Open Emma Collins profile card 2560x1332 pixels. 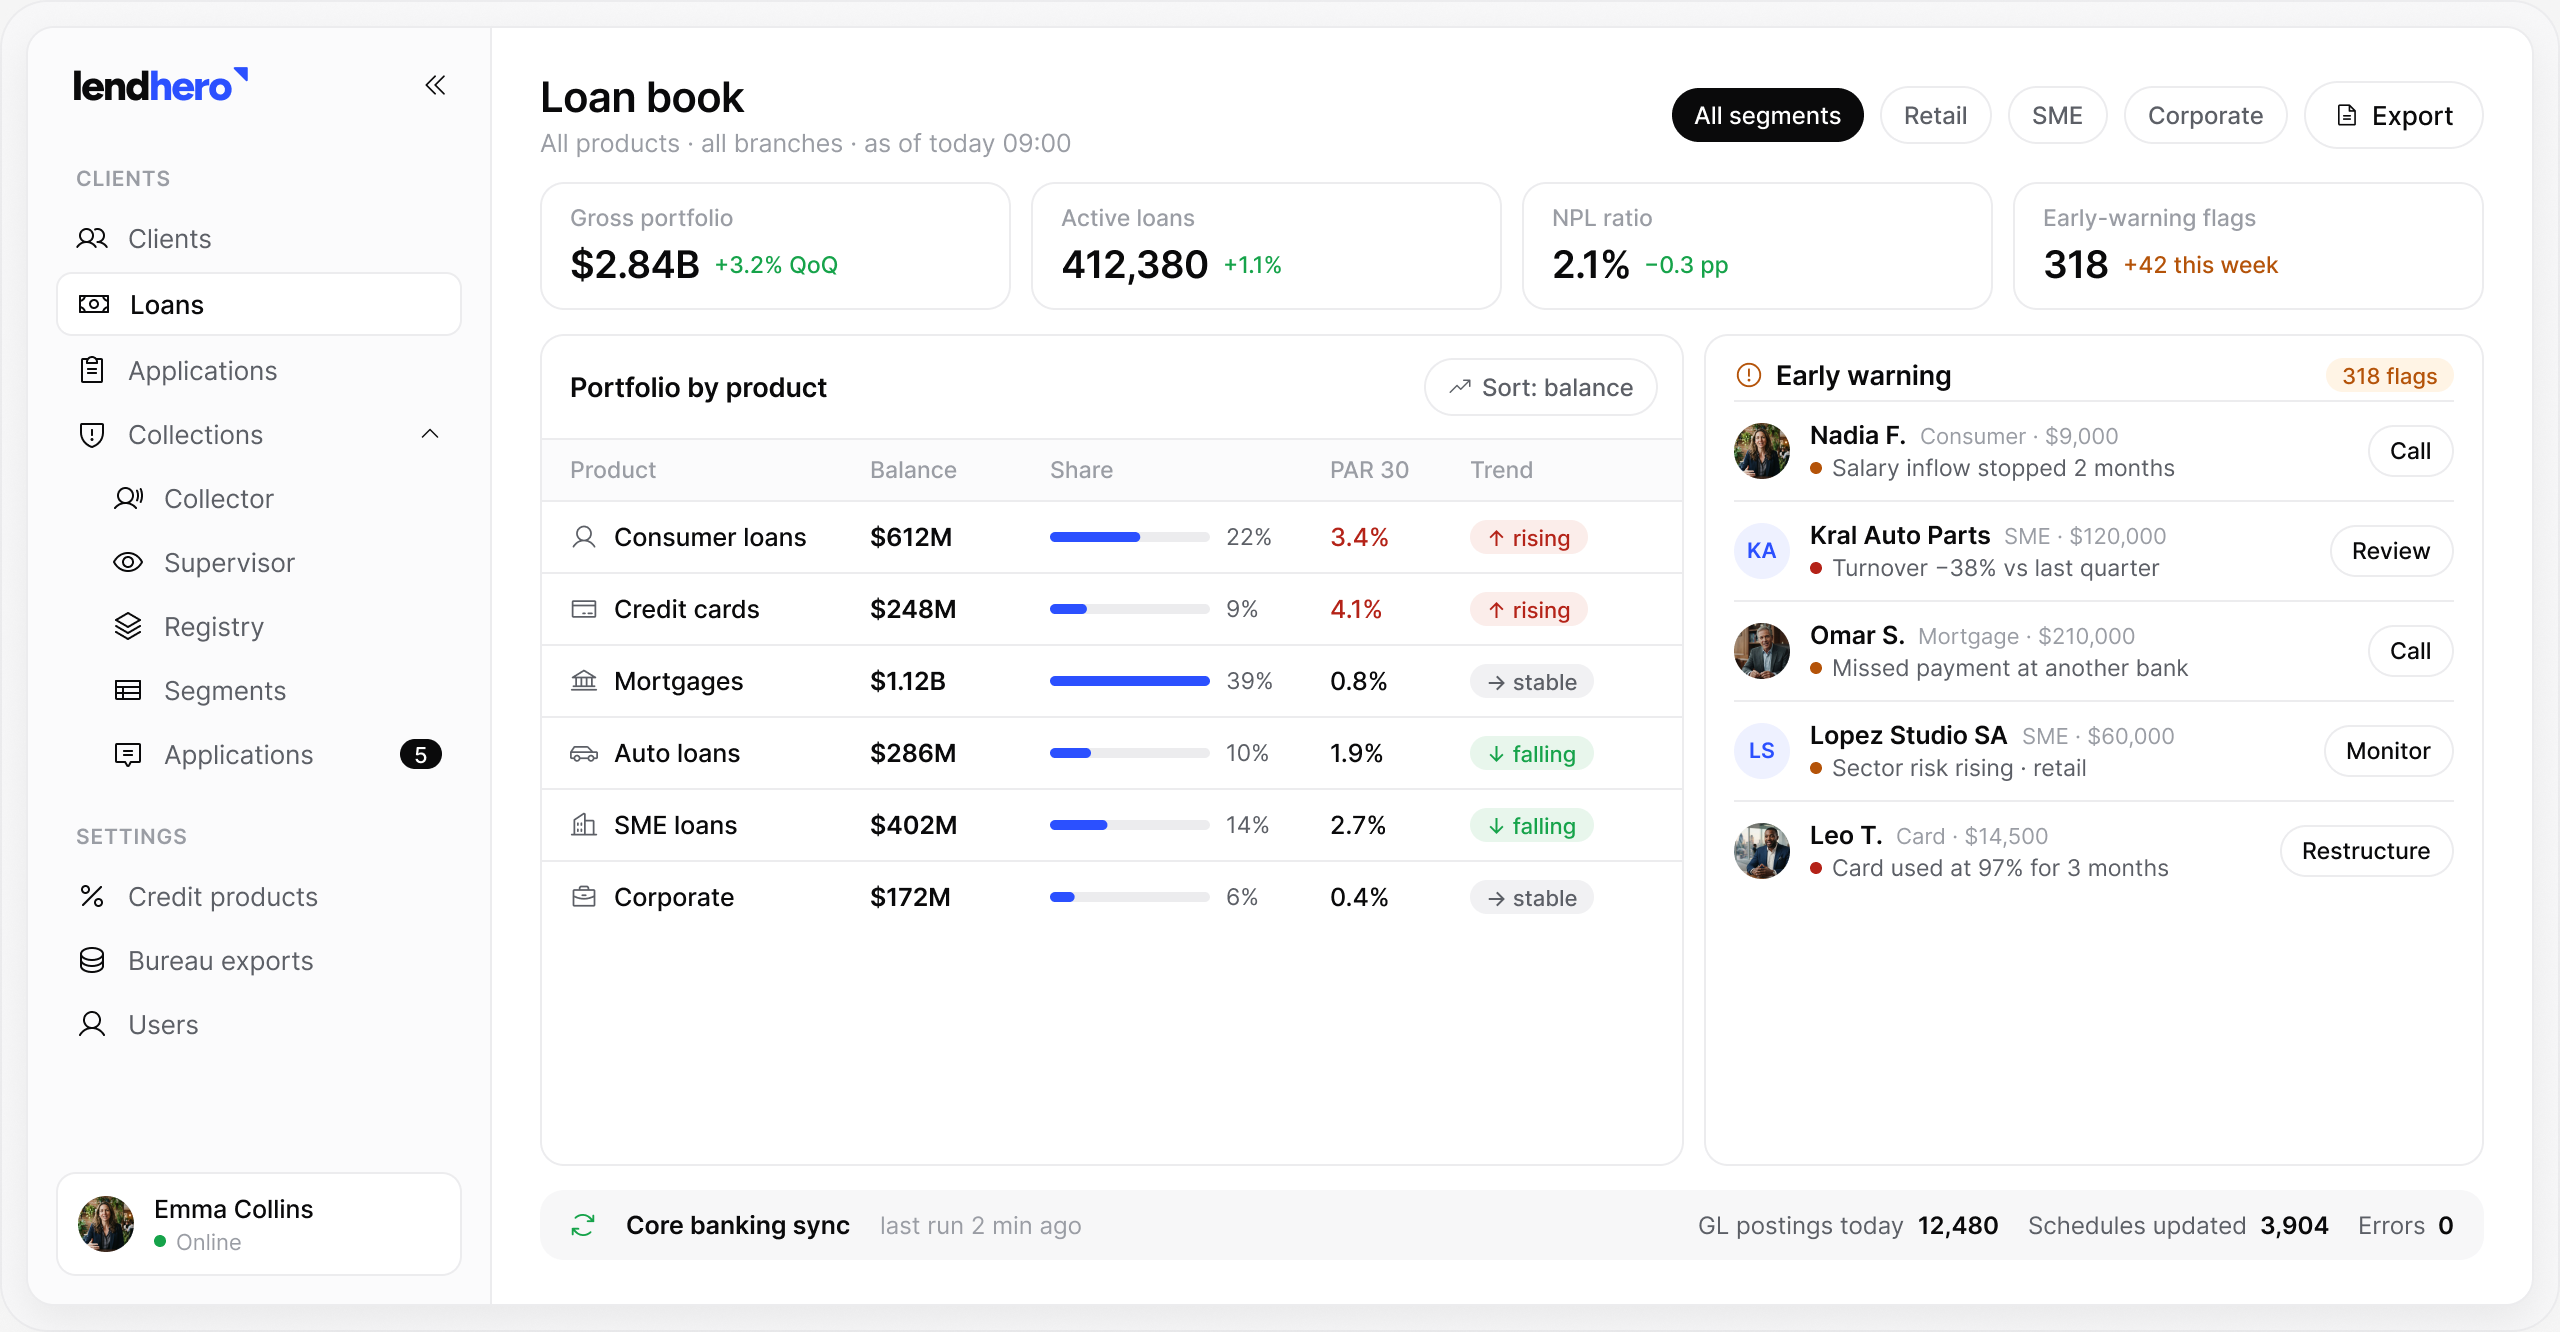(x=259, y=1224)
